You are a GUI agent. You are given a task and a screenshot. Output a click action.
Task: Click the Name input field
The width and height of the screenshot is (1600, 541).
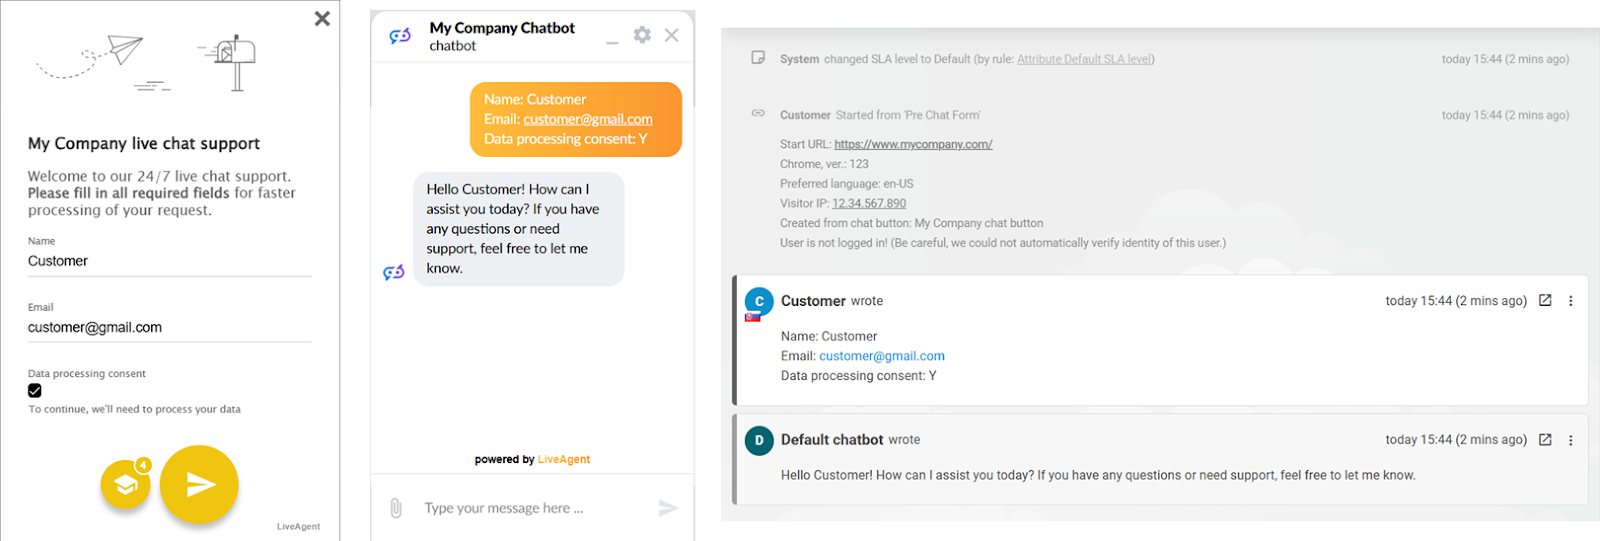tap(168, 261)
